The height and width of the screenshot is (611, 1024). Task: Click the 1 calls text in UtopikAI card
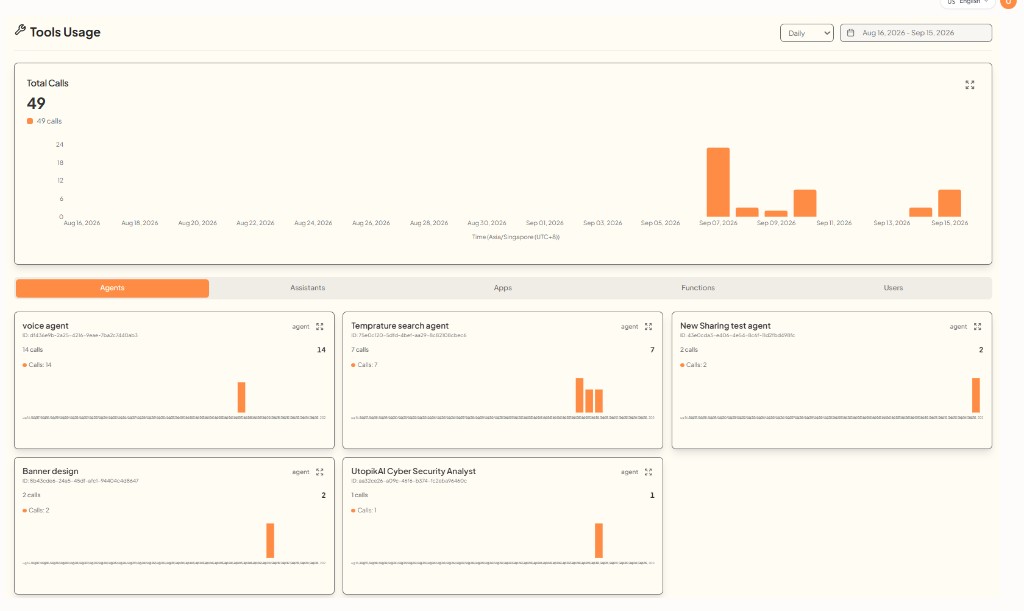(360, 495)
